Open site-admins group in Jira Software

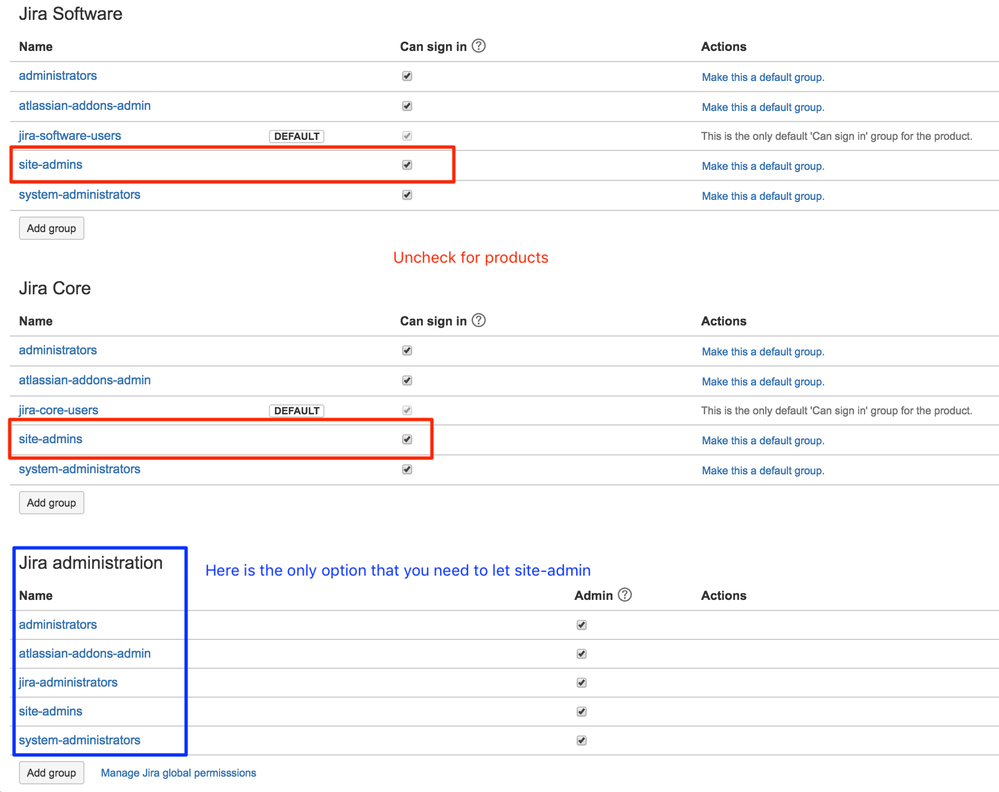coord(50,164)
